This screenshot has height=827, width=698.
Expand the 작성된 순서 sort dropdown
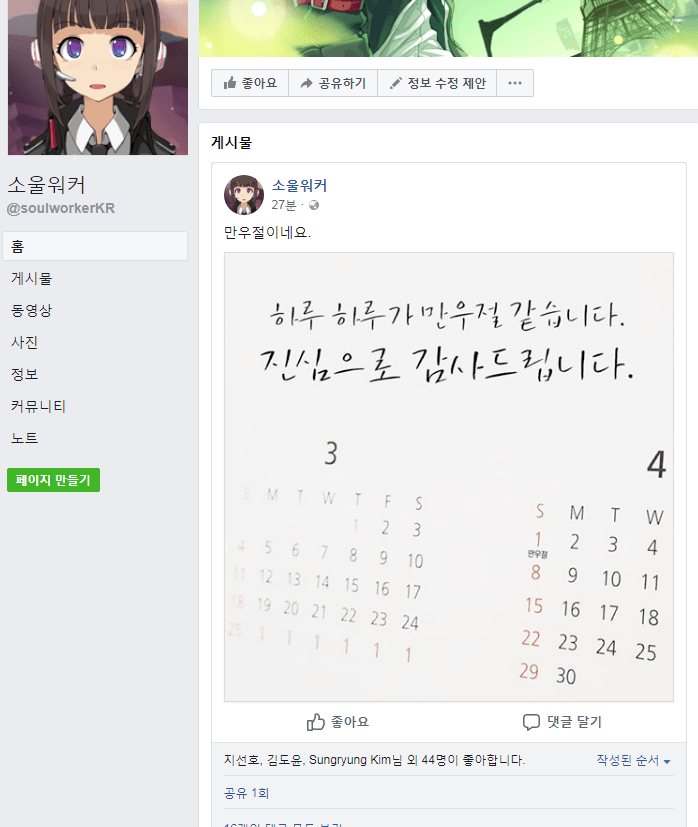(x=634, y=760)
